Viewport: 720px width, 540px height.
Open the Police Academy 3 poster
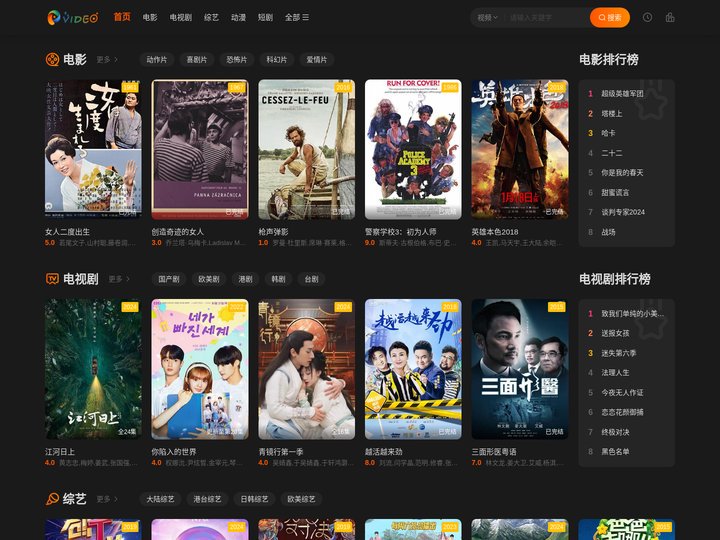413,149
